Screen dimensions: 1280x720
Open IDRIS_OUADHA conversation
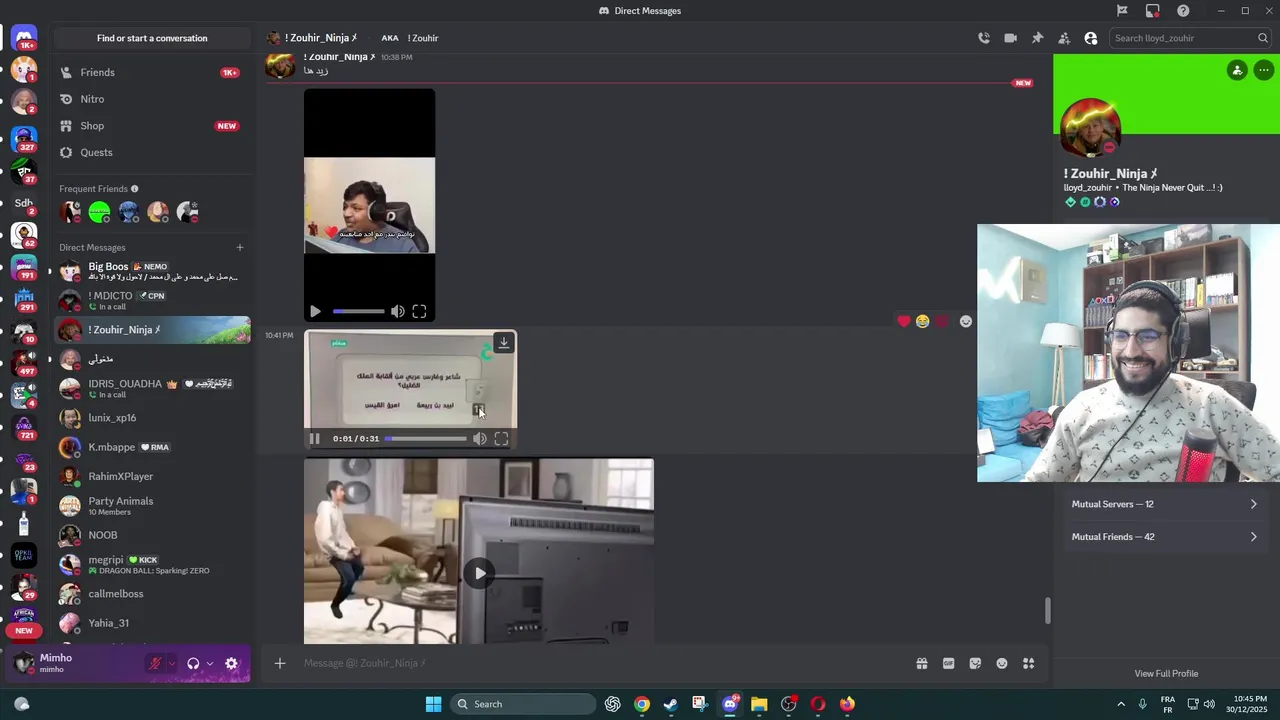(152, 388)
